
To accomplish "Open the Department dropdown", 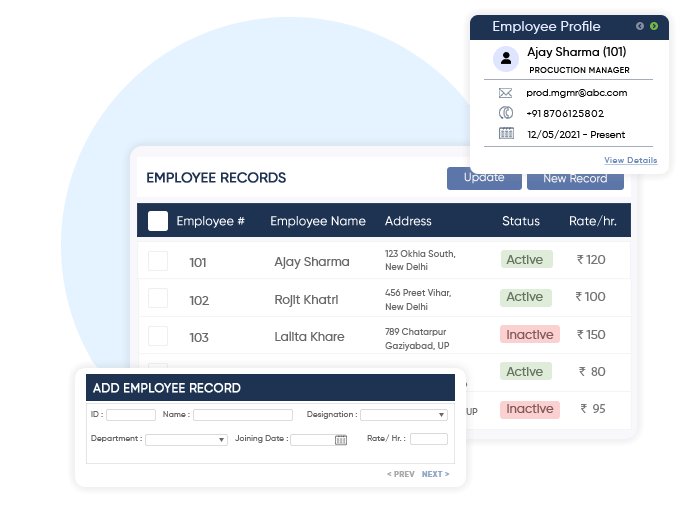I will coord(186,440).
